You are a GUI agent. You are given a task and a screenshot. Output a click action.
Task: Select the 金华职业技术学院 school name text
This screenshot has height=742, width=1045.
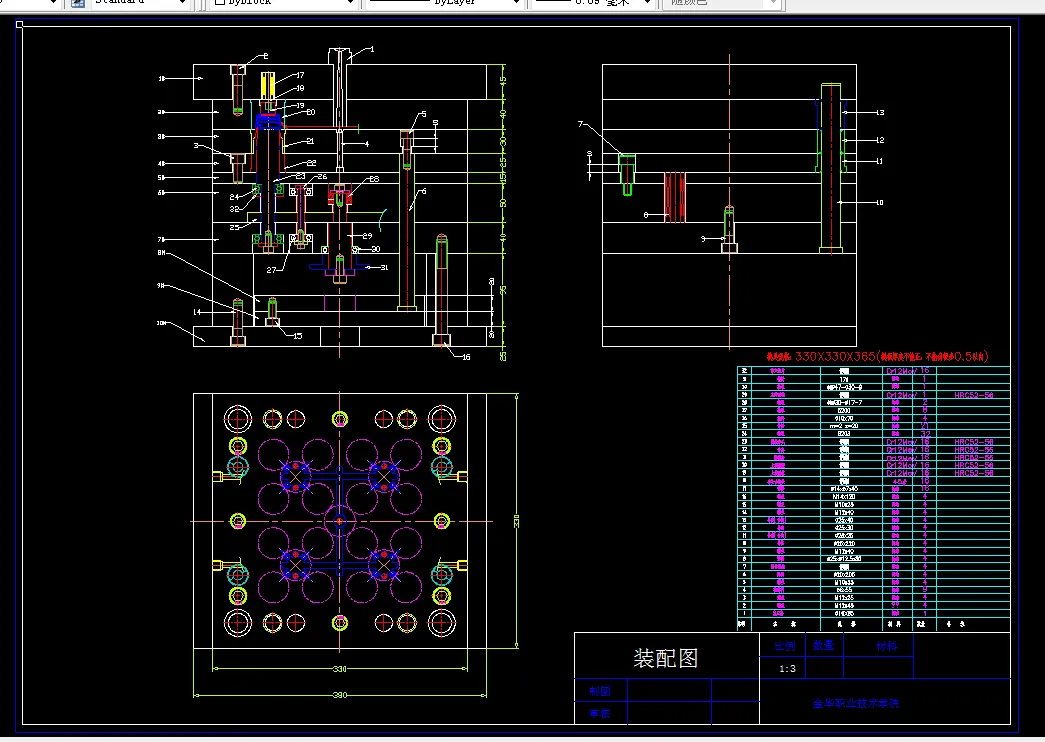pos(856,703)
